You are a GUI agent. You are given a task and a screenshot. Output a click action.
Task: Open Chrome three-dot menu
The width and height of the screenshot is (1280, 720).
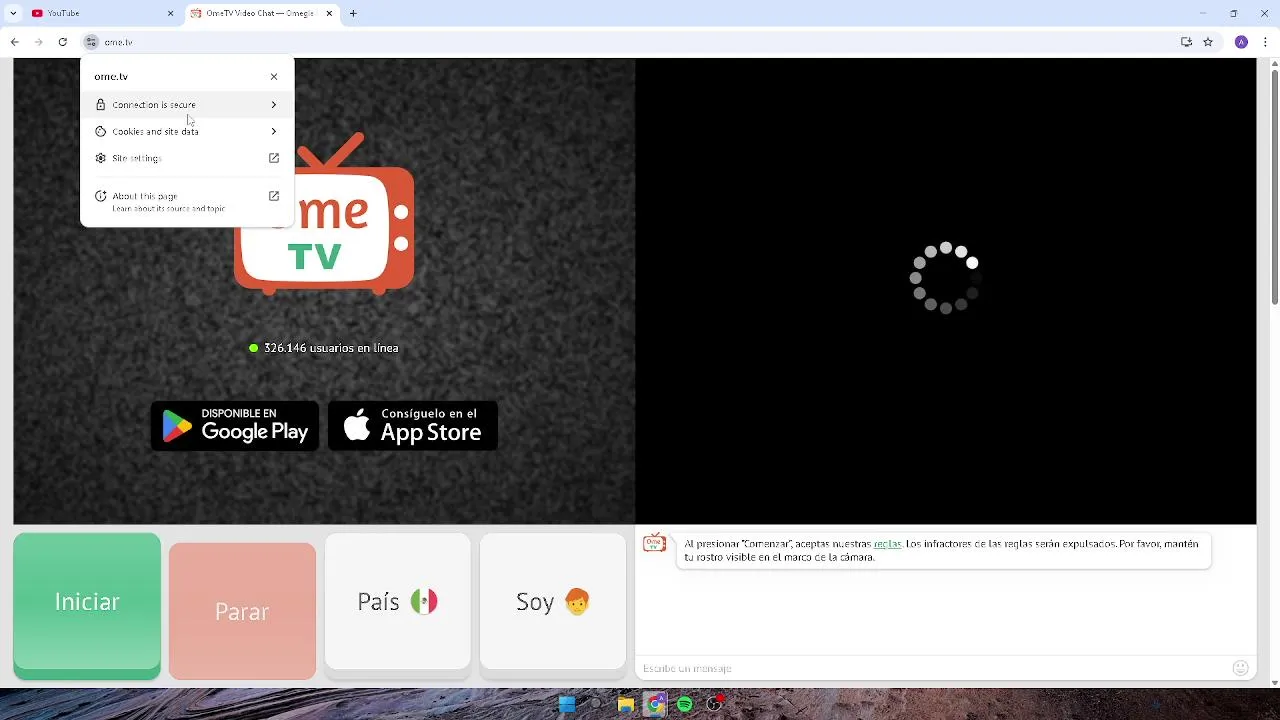pyautogui.click(x=1266, y=42)
